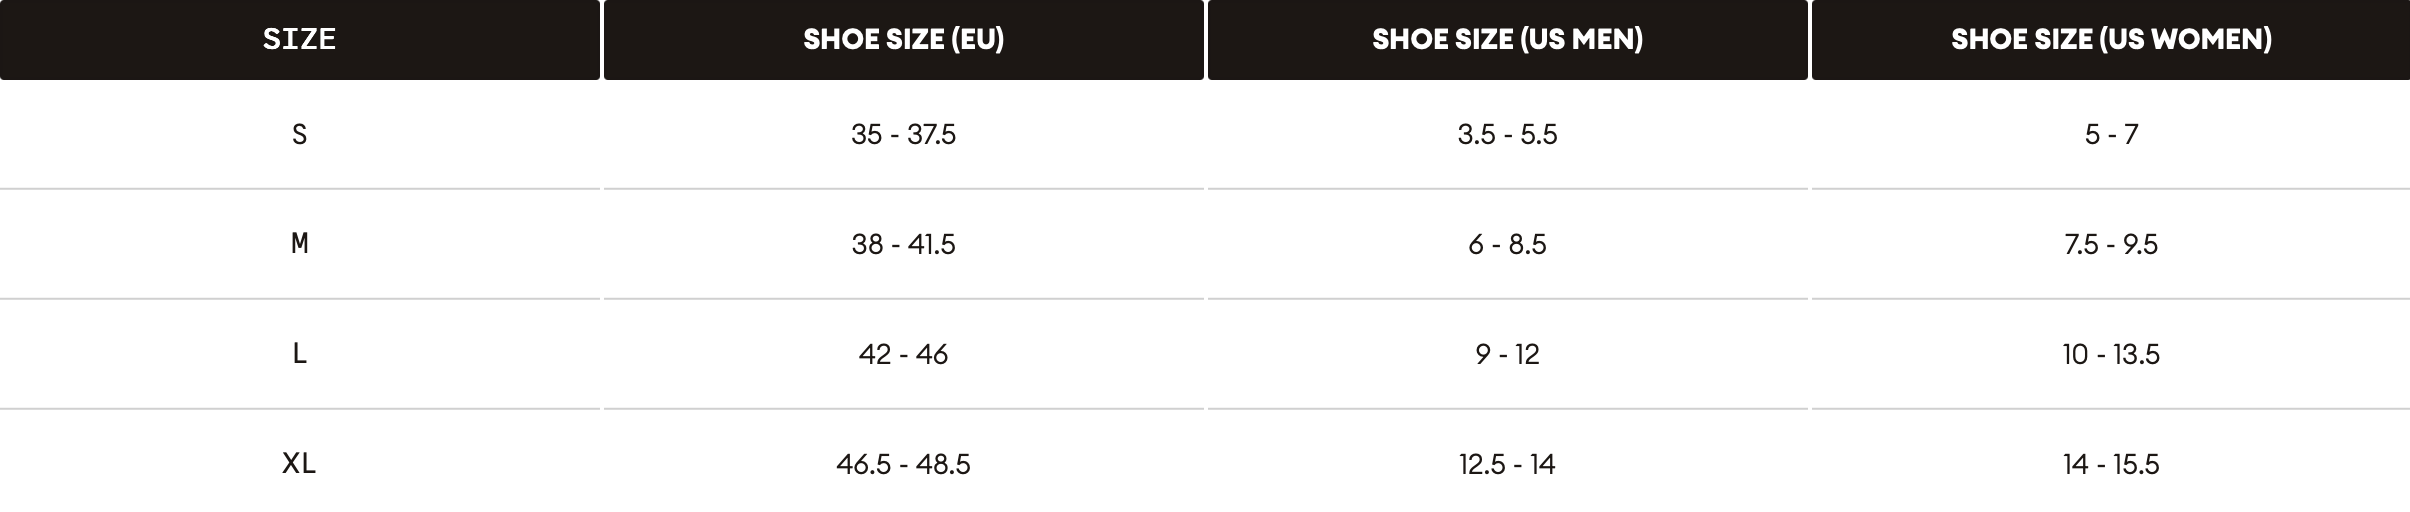Select the S size cell

coord(299,134)
